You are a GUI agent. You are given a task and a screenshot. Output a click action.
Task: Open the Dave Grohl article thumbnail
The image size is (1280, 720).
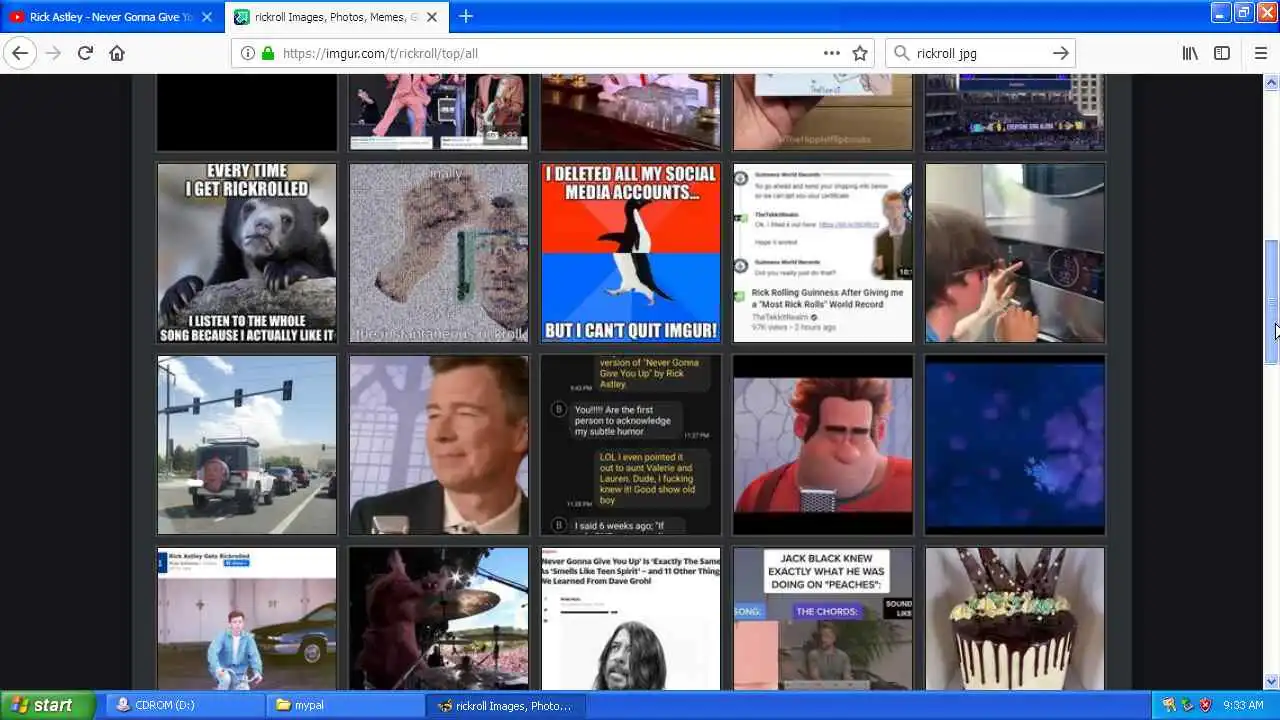tap(631, 618)
